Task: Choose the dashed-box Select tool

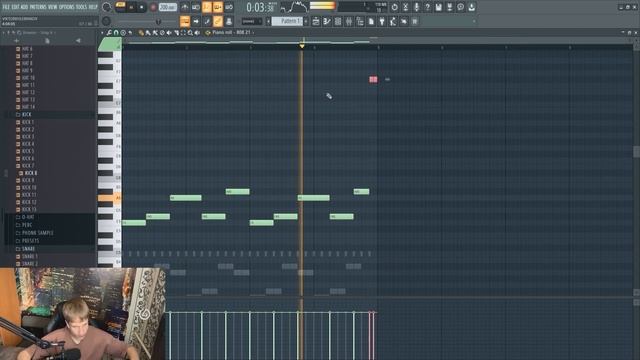Action: click(x=183, y=33)
